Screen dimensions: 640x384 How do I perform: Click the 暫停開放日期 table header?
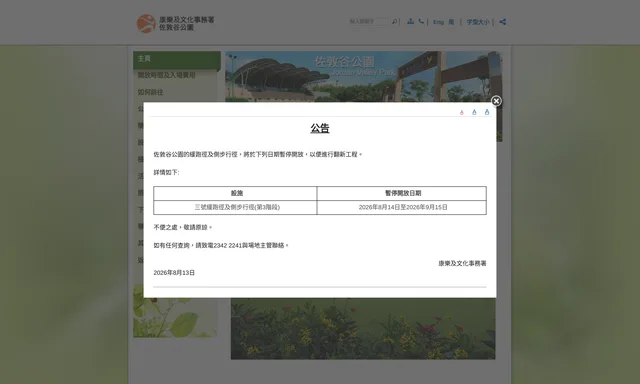pos(402,193)
